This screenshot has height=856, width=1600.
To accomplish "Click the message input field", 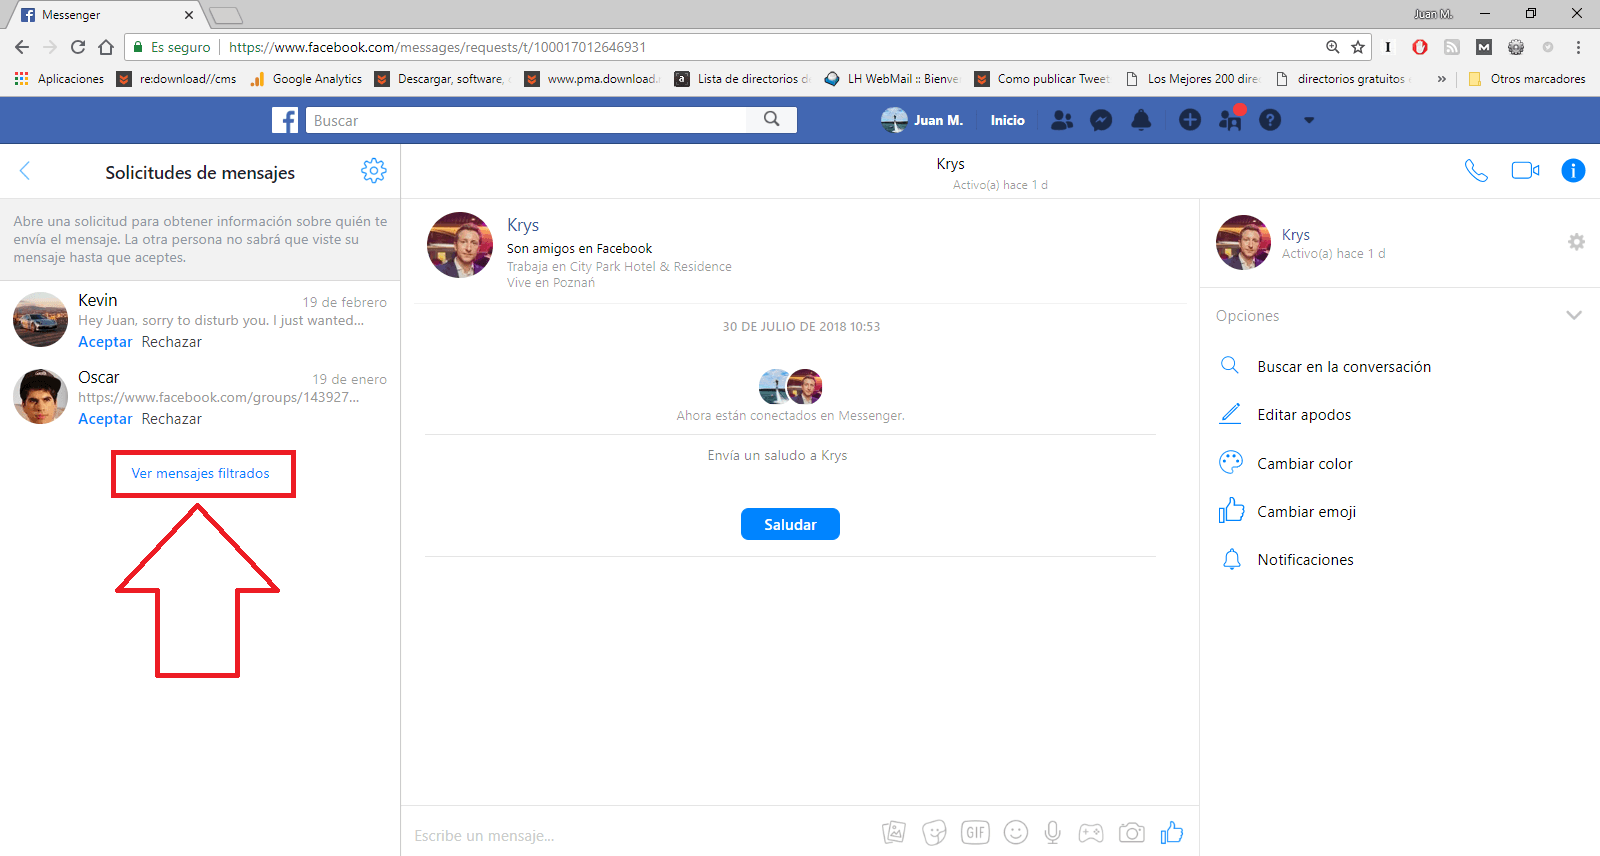I will pos(640,835).
